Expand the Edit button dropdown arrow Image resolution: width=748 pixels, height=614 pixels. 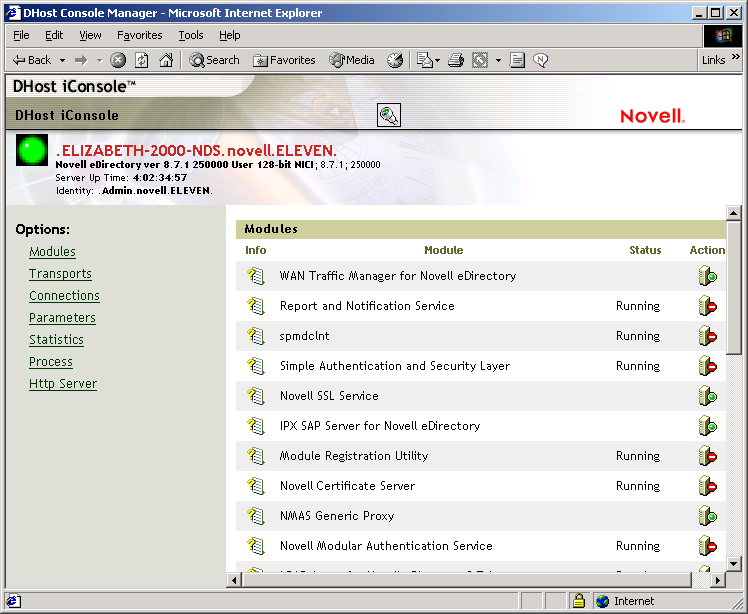(498, 60)
